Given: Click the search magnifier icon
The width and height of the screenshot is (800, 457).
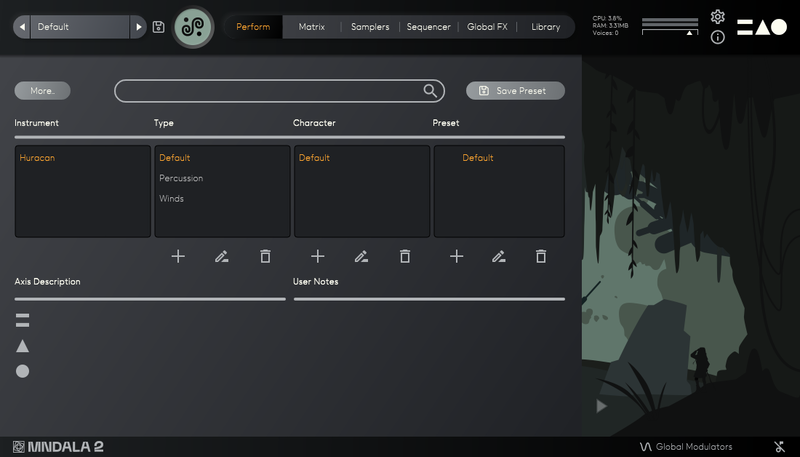Looking at the screenshot, I should coord(430,91).
